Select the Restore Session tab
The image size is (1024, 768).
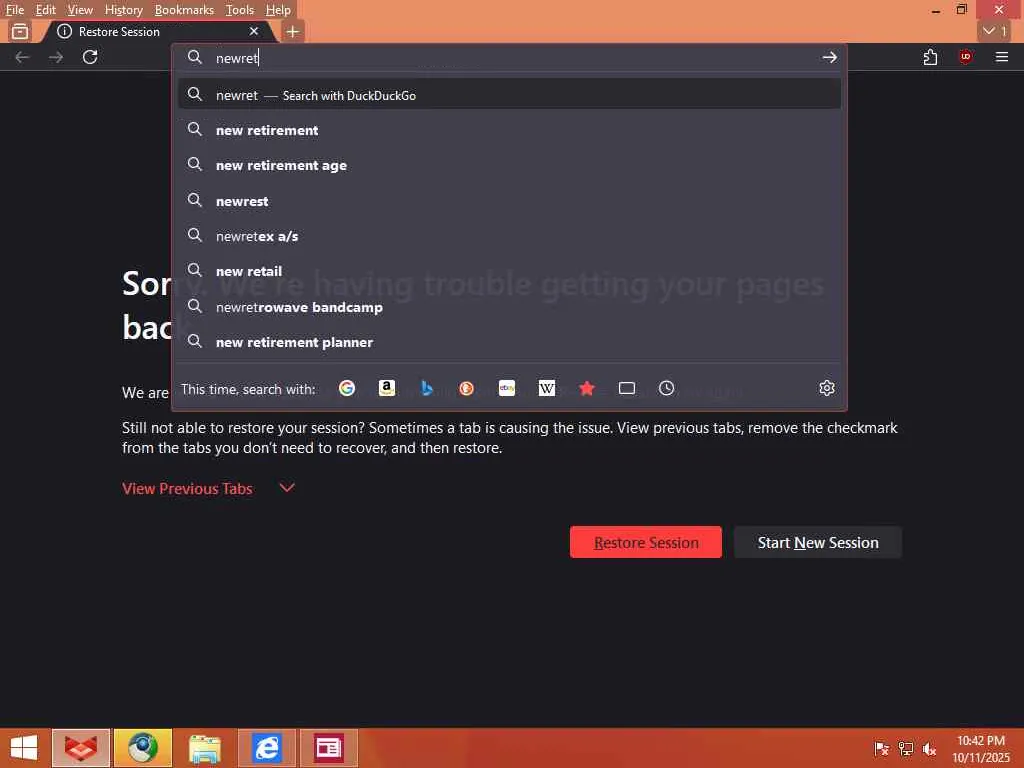[x=159, y=31]
